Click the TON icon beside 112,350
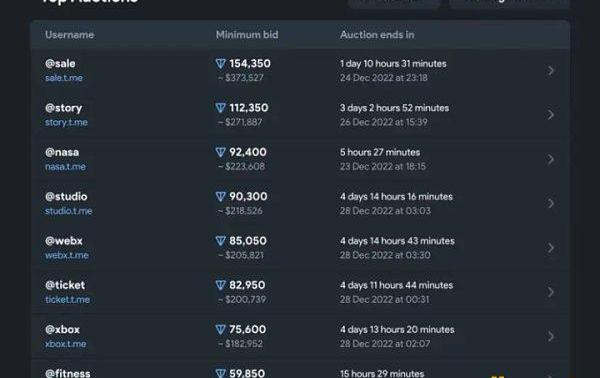This screenshot has height=378, width=600. pos(221,108)
